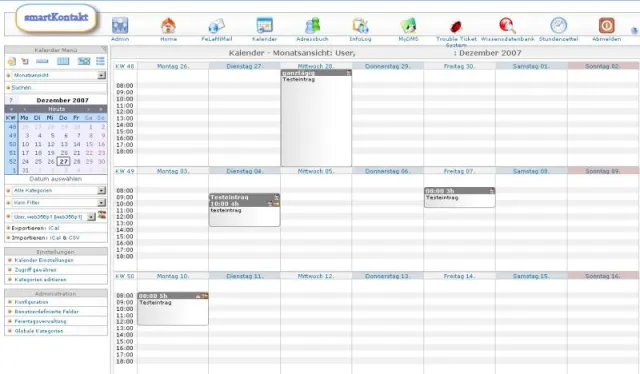640x374 pixels.
Task: Select week 50 in the mini calendar KW column
Action: [x=12, y=144]
